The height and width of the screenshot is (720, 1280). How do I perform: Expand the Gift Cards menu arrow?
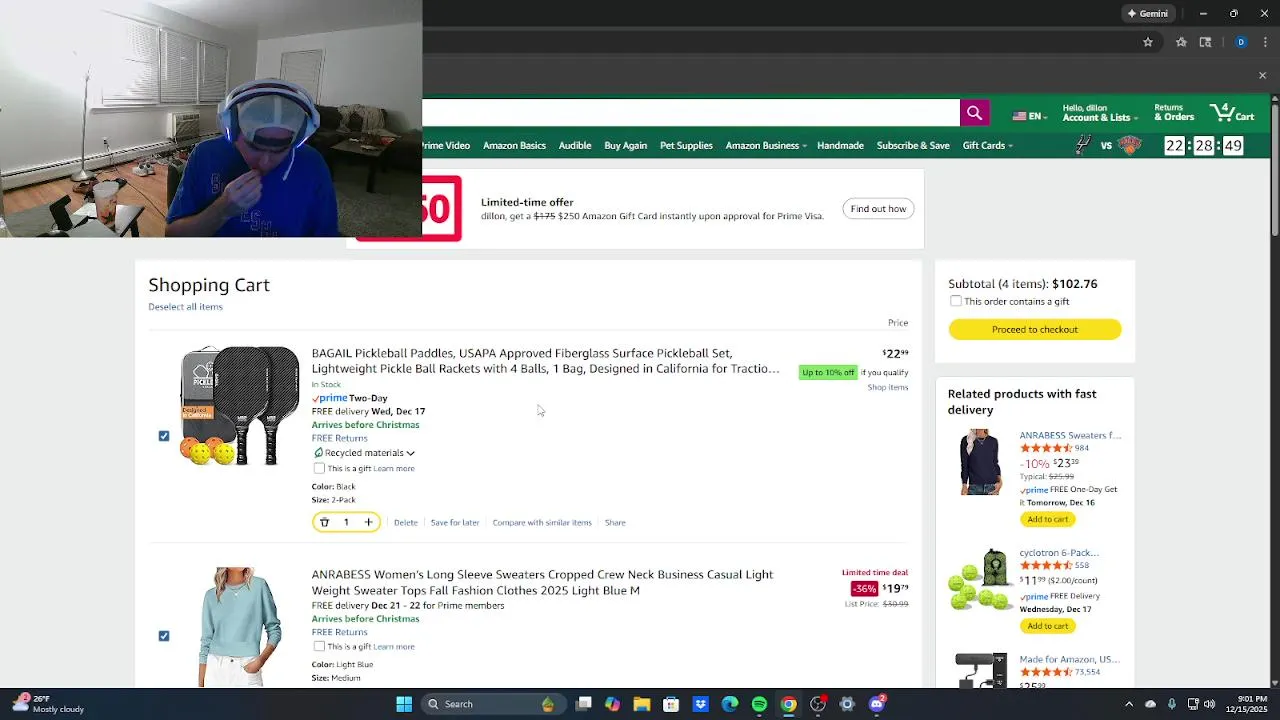pyautogui.click(x=1010, y=146)
